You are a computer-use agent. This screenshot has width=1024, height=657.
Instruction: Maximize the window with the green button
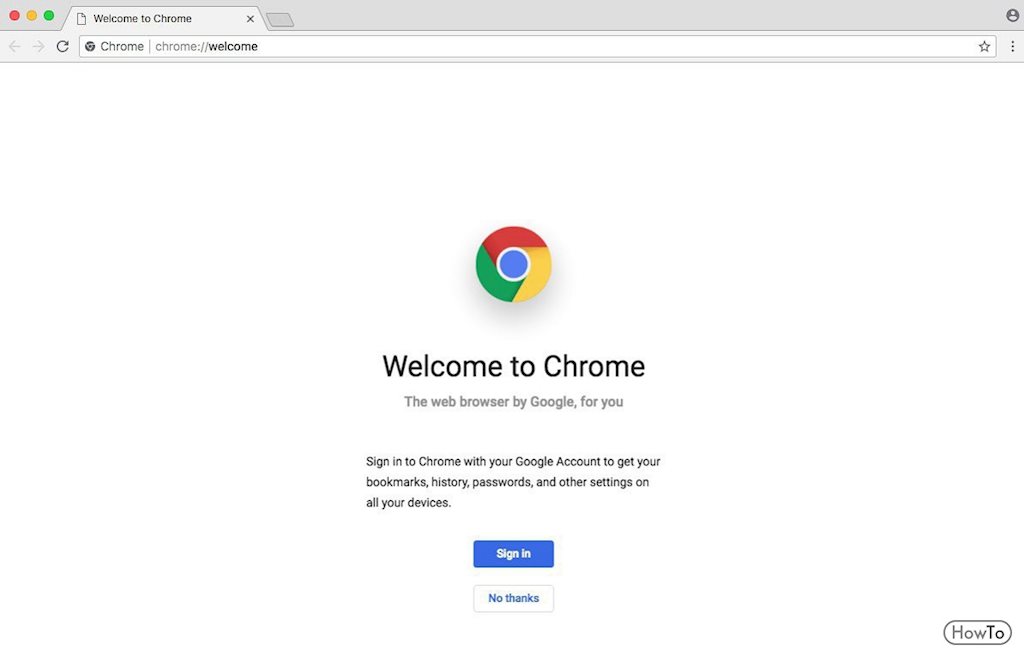pyautogui.click(x=49, y=16)
